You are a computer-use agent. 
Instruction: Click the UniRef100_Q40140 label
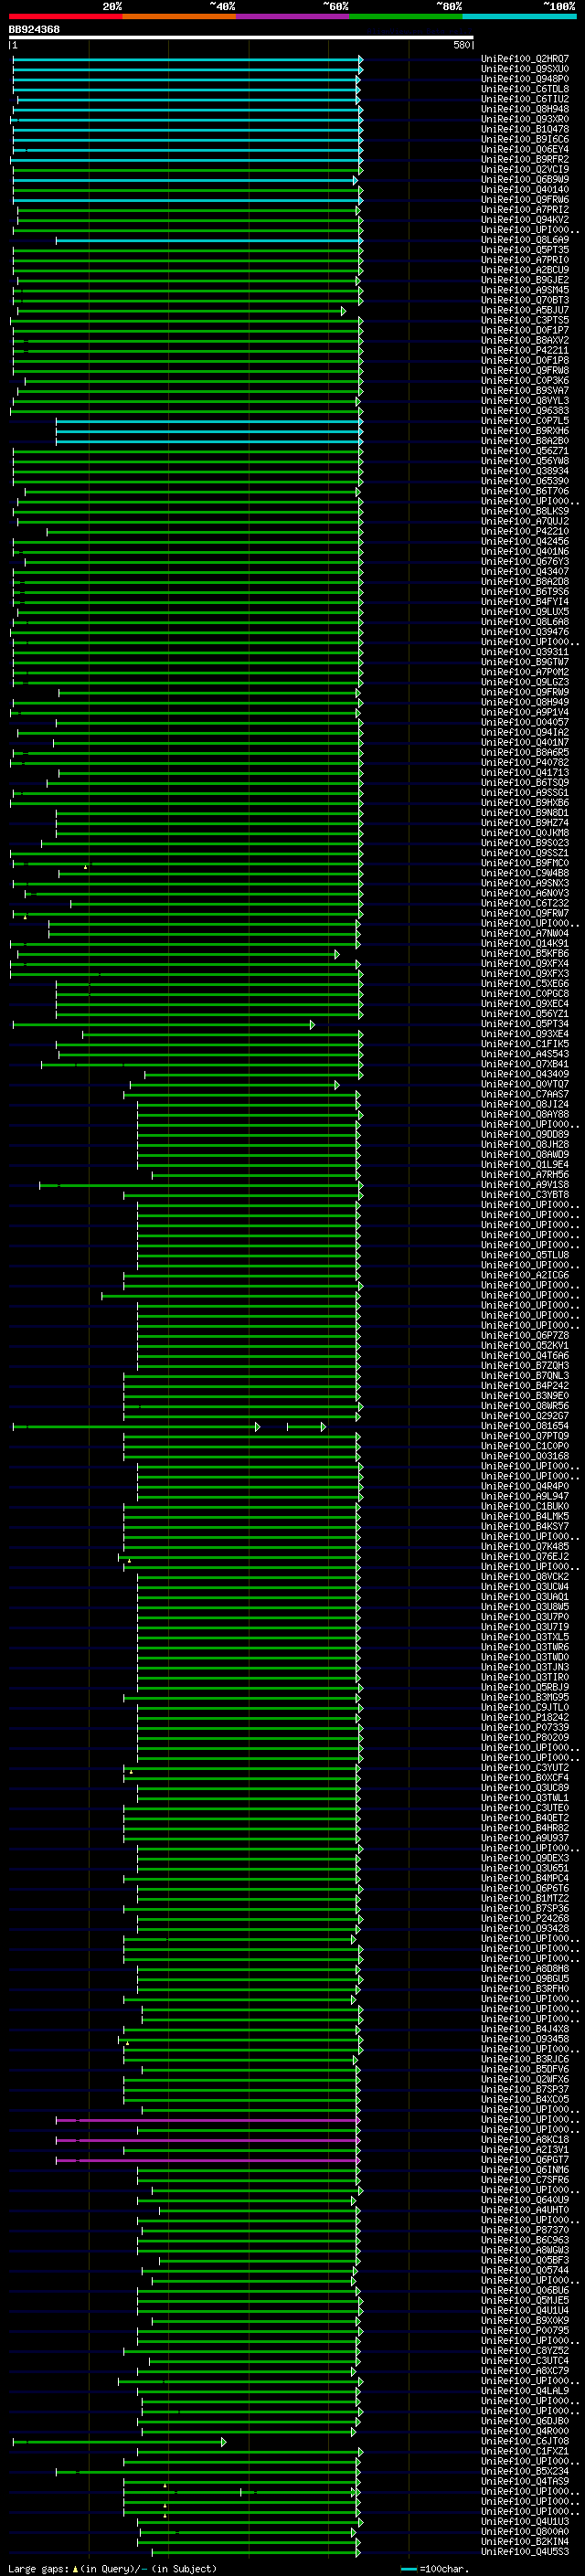click(x=525, y=189)
